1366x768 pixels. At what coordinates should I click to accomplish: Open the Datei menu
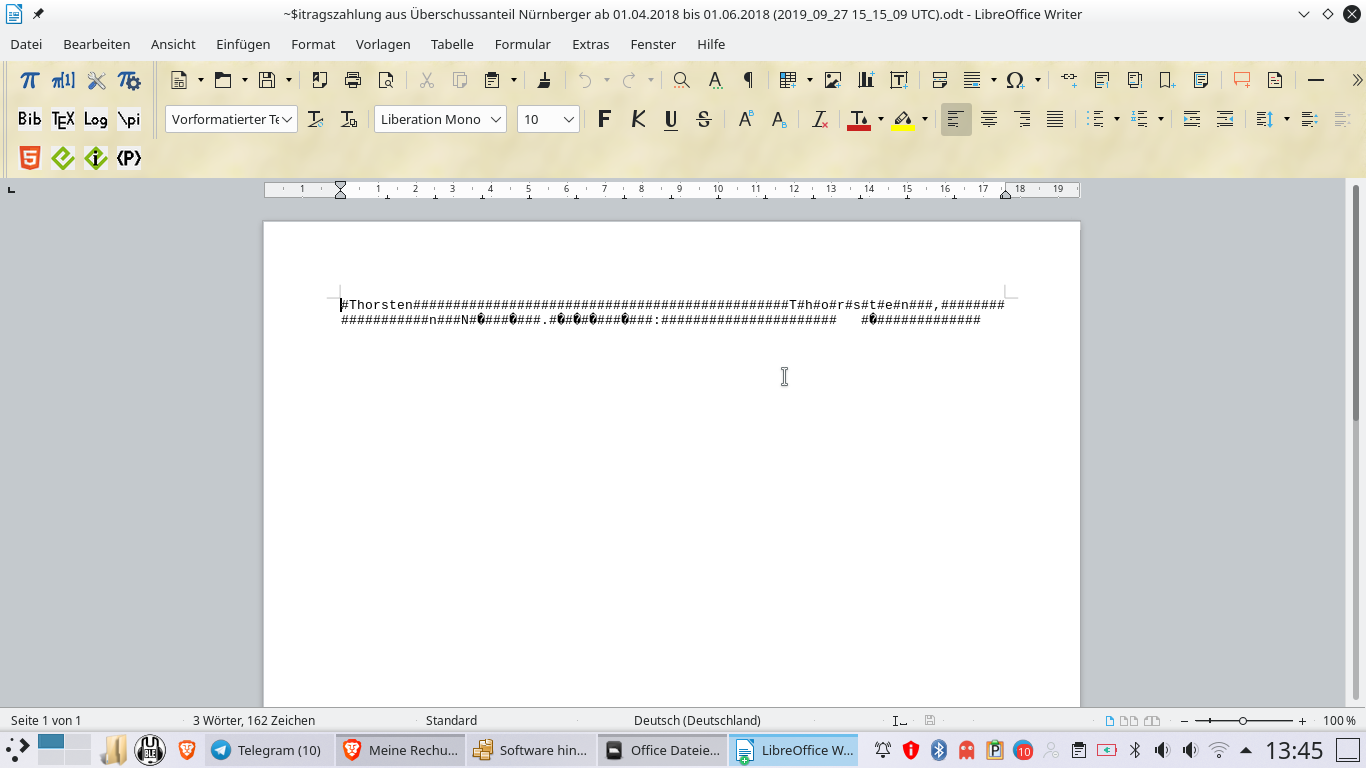coord(26,44)
